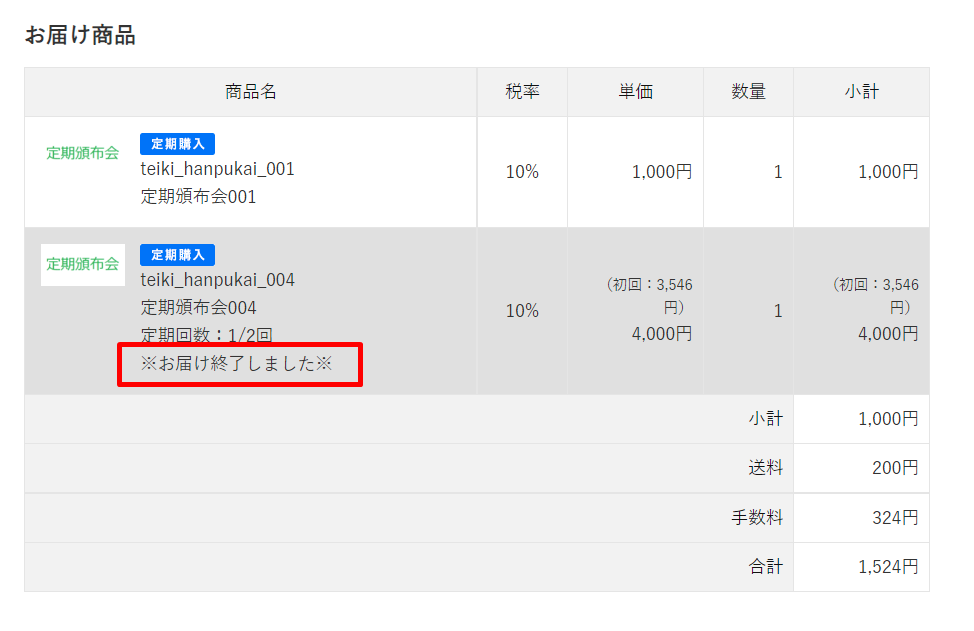Click the second row 定期頒布会 product thumbnail
974x631 pixels.
pyautogui.click(x=82, y=264)
